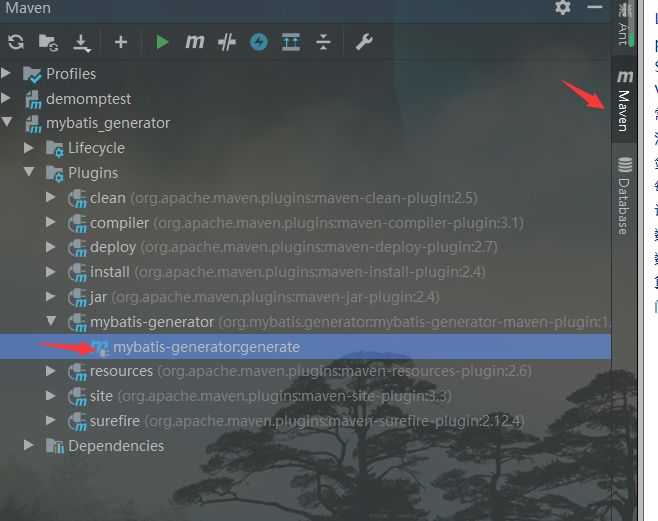Expand the deploy plugin
Screen dimensions: 658x521
[x=51, y=247]
